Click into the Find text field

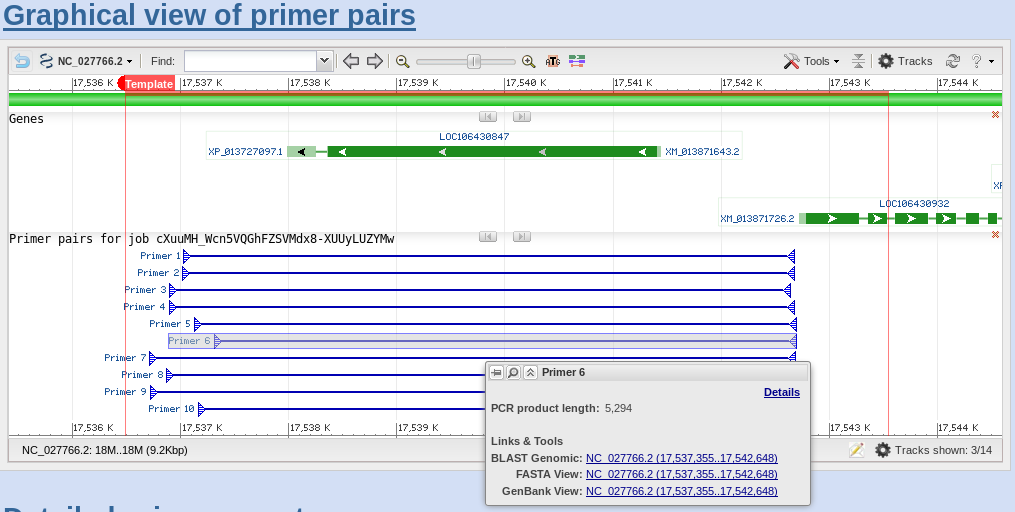click(250, 61)
